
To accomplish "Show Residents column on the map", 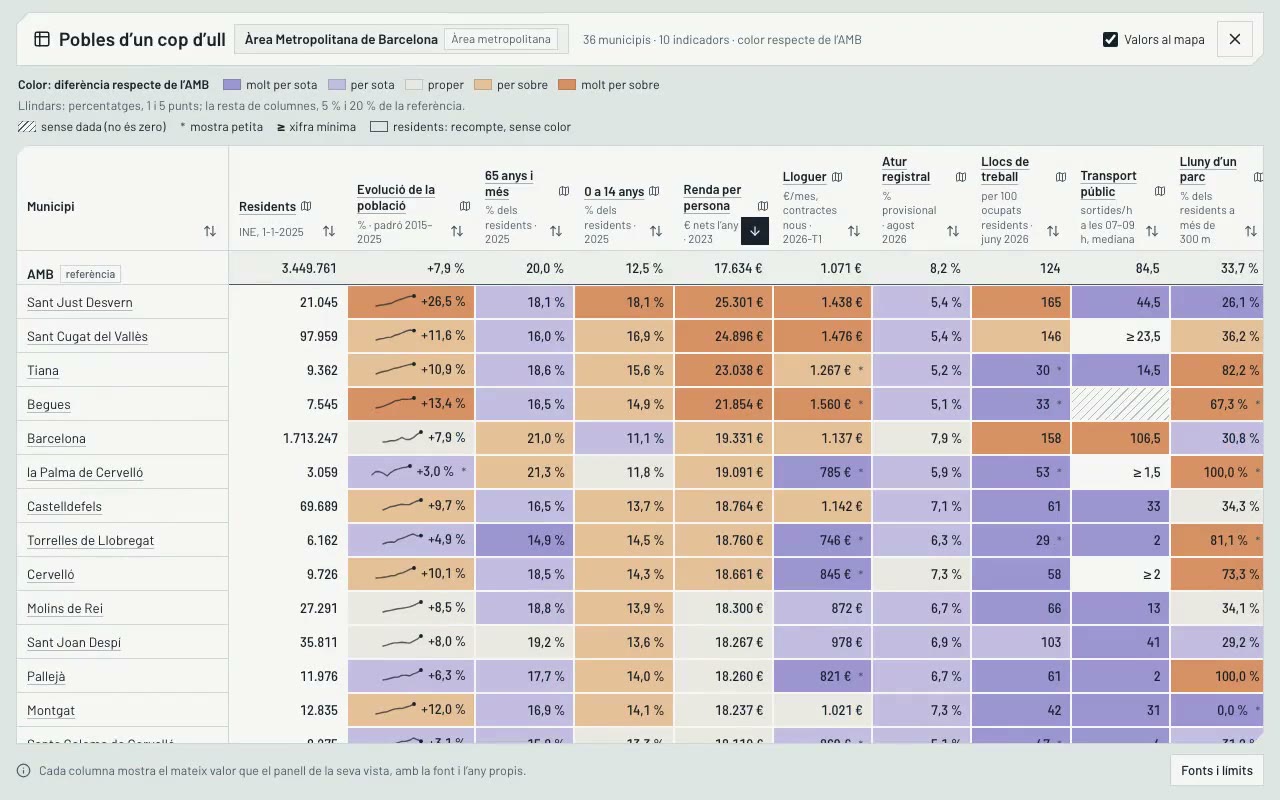I will [x=306, y=206].
